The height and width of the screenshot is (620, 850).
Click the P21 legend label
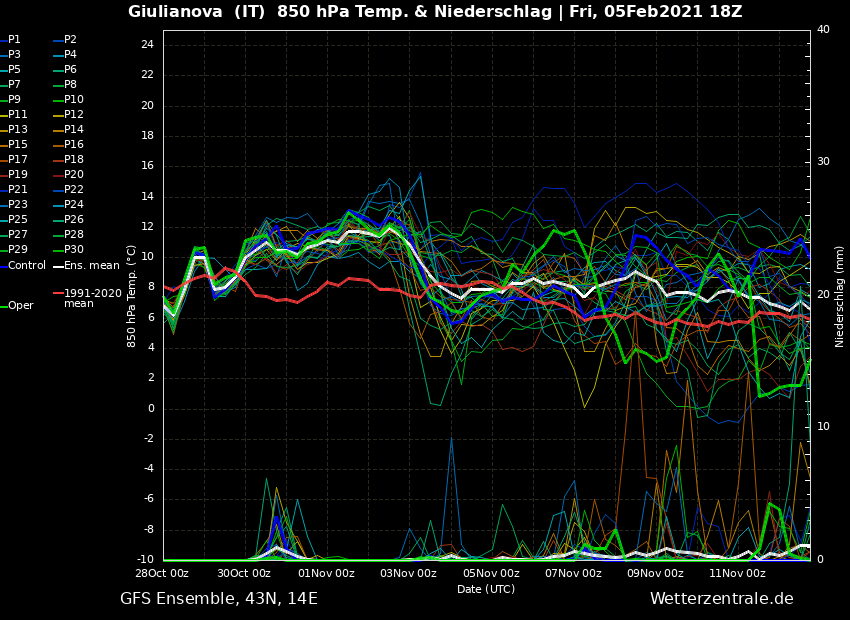[18, 190]
